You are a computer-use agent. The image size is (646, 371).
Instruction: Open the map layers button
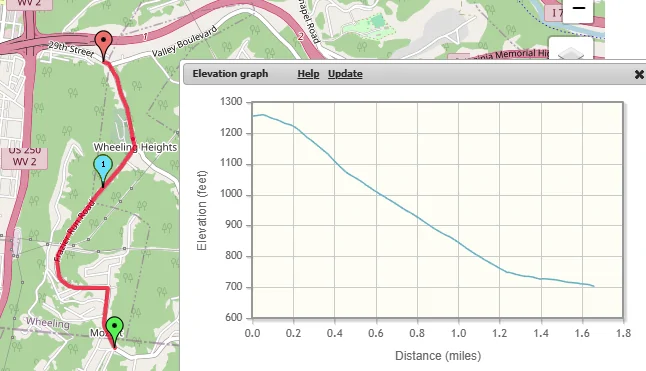click(571, 49)
